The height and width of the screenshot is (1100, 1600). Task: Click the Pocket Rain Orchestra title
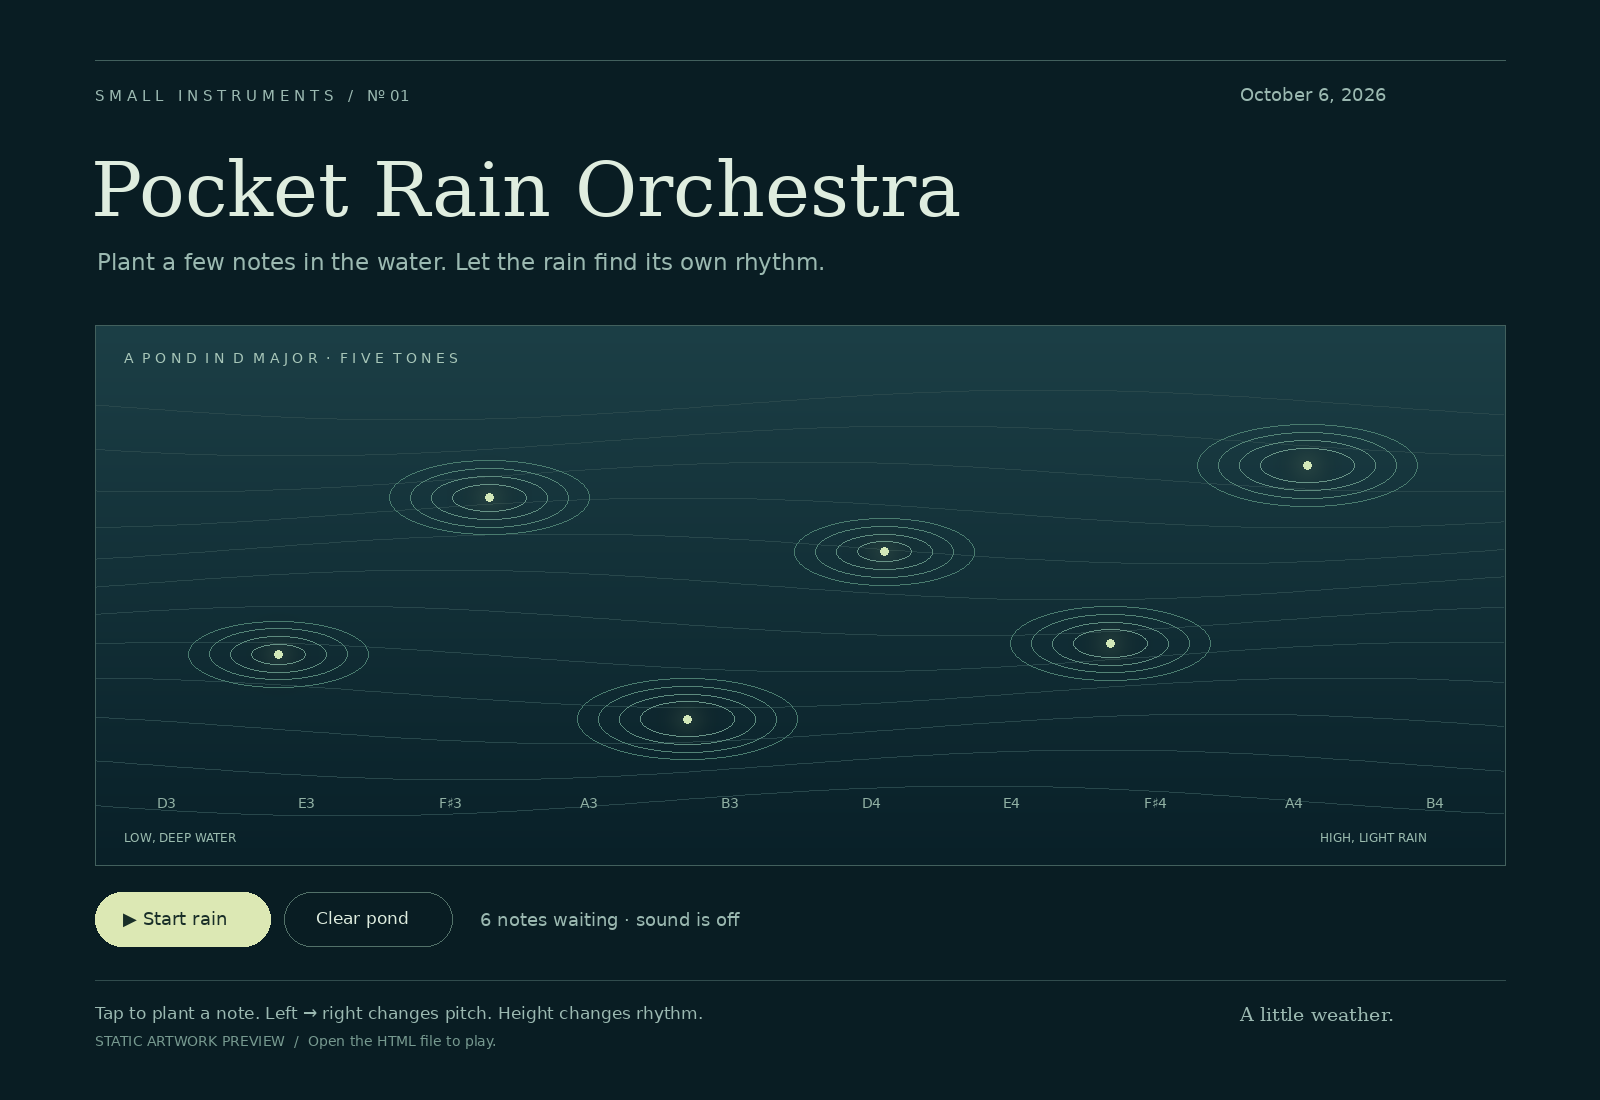point(527,190)
